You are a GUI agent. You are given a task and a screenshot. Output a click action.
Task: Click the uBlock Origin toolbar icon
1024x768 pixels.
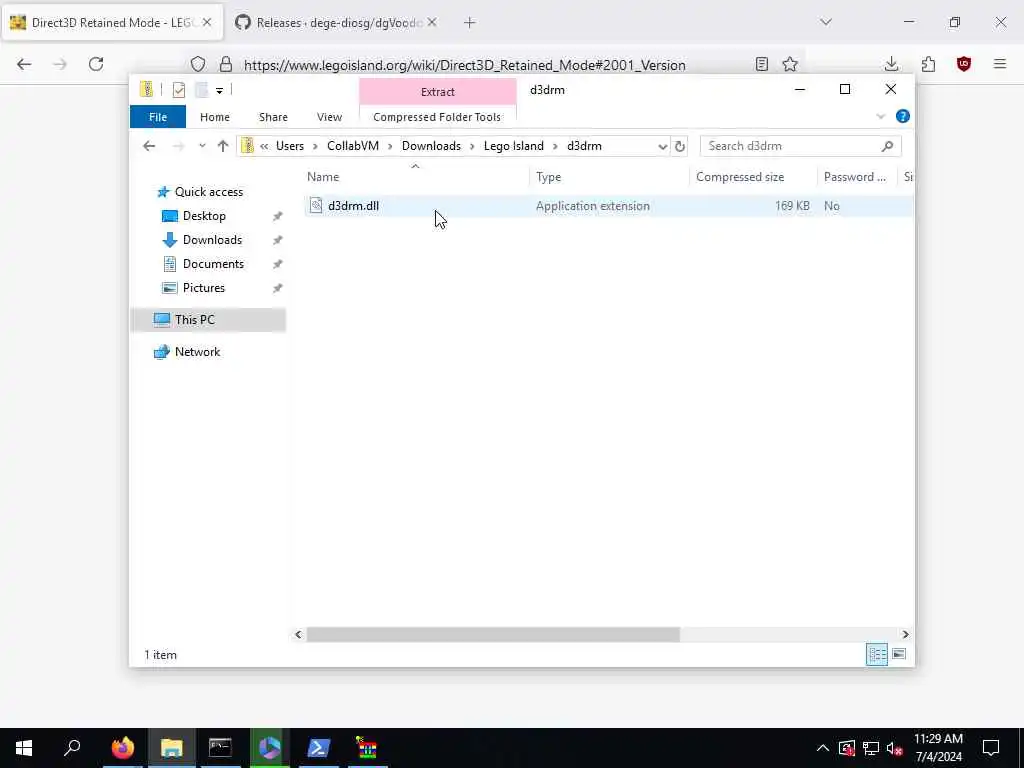tap(964, 64)
